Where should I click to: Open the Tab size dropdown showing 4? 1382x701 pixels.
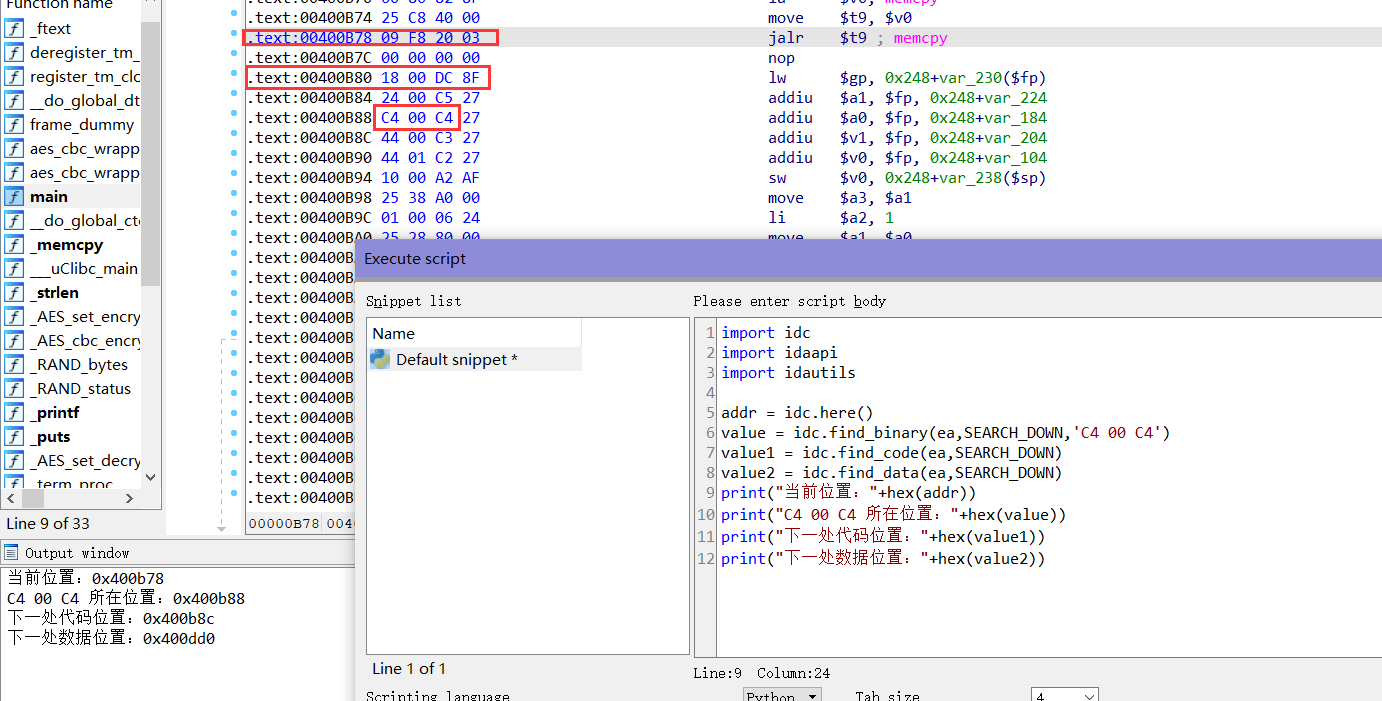coord(1065,696)
